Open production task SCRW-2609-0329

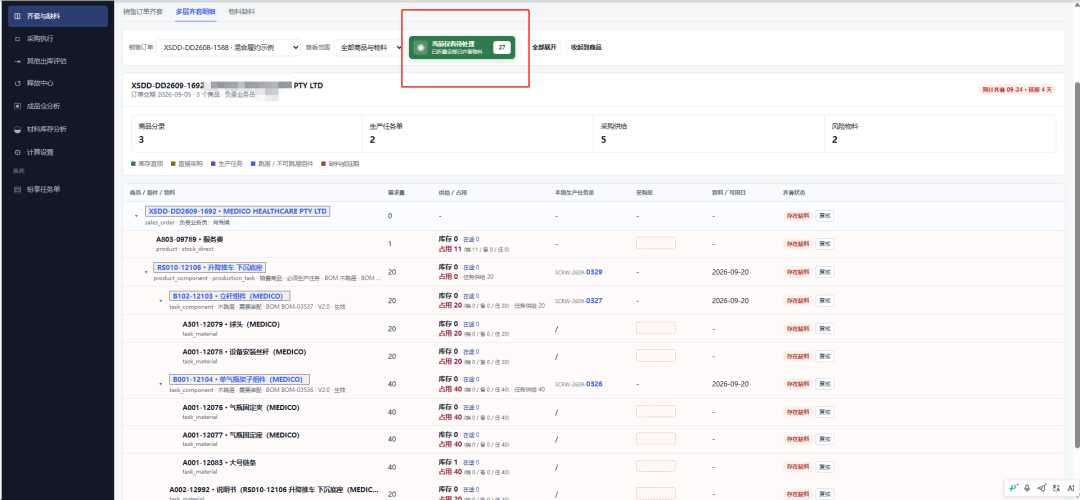click(x=579, y=272)
